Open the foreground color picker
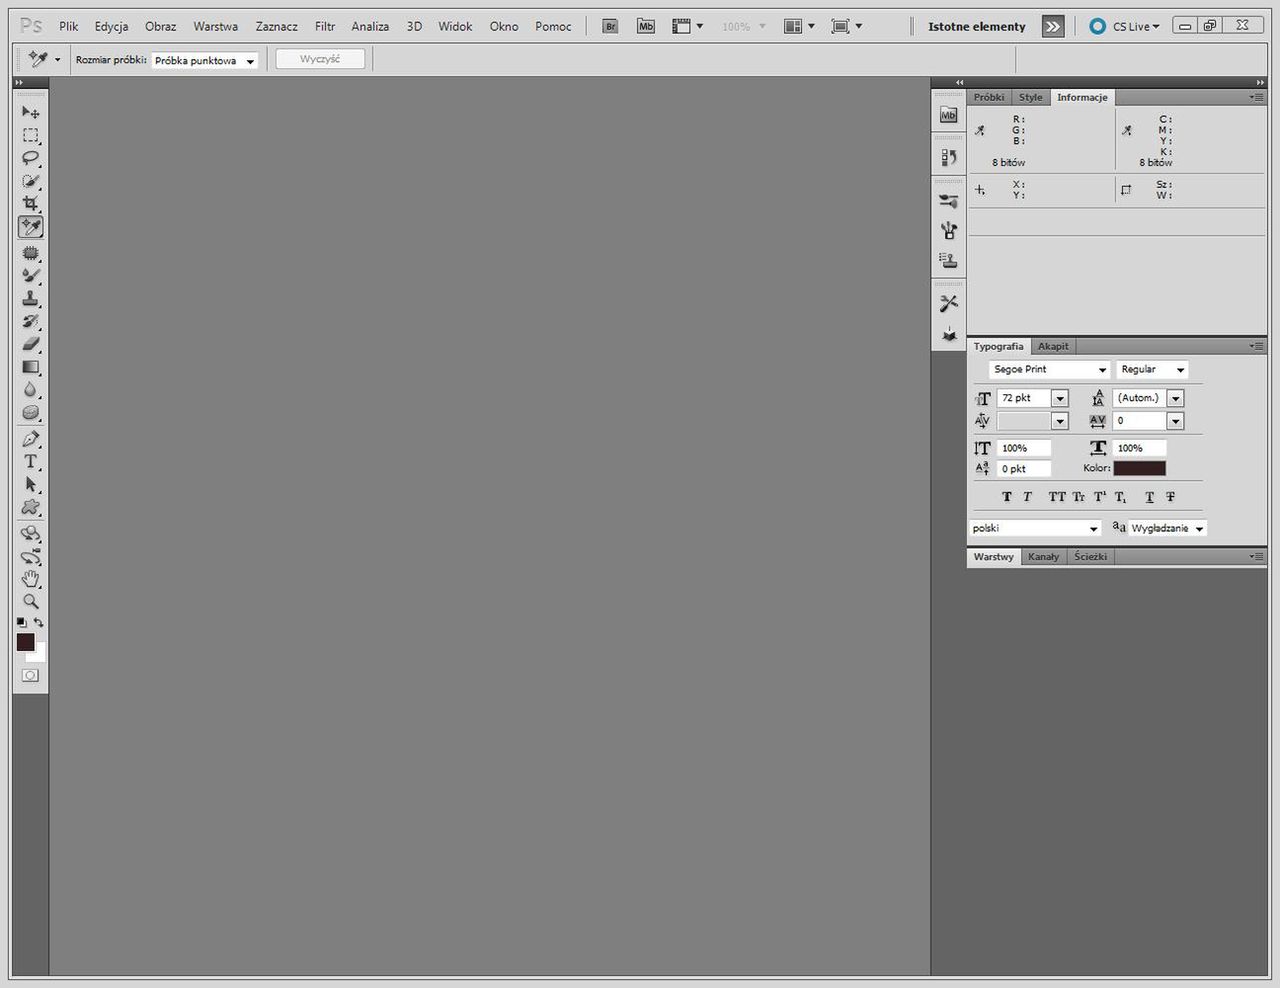This screenshot has width=1280, height=988. [x=25, y=642]
